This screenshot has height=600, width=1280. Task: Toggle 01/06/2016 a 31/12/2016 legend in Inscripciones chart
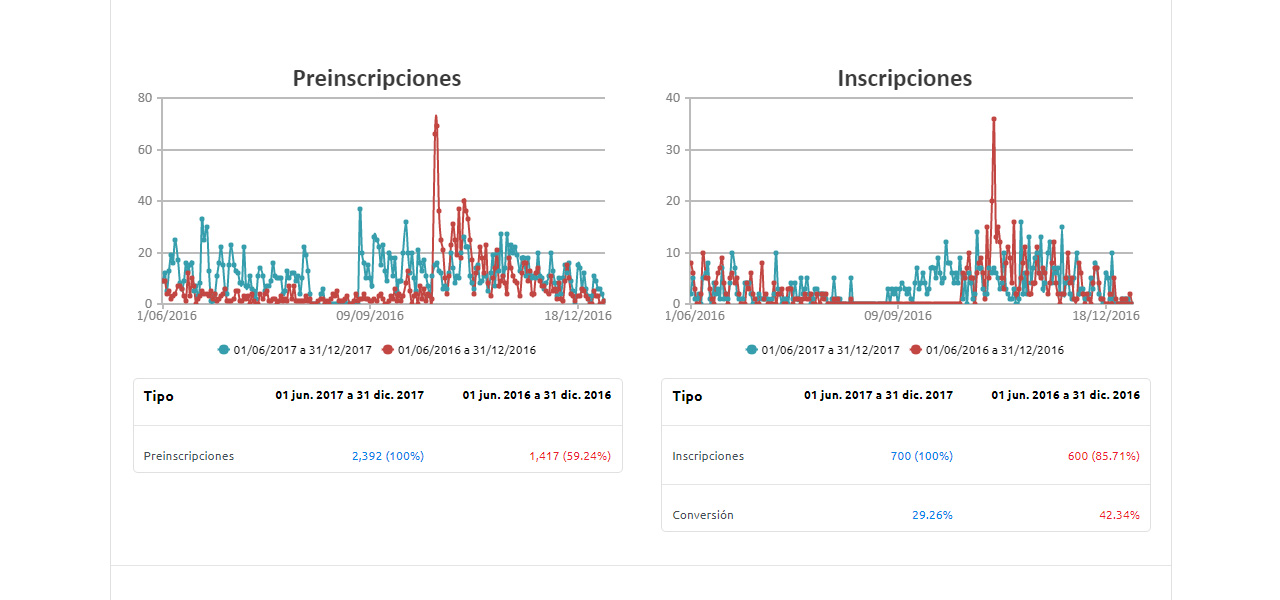click(987, 350)
